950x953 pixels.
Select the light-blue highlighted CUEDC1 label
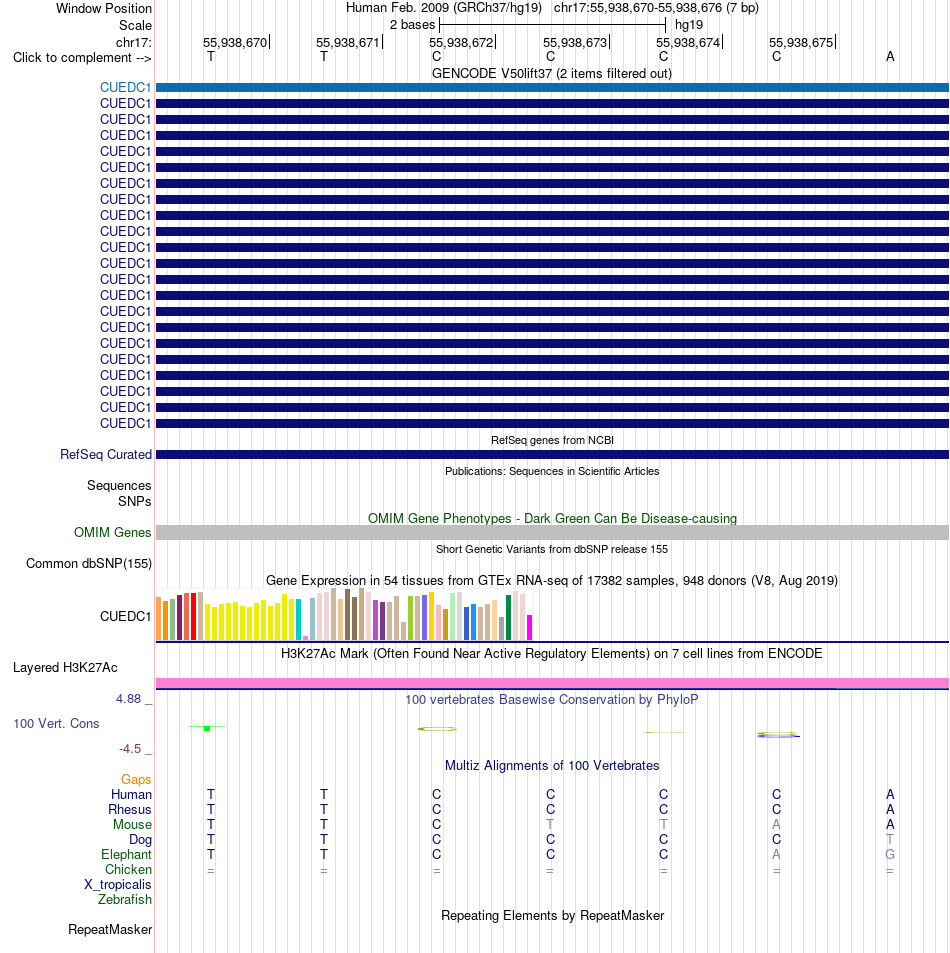point(125,88)
